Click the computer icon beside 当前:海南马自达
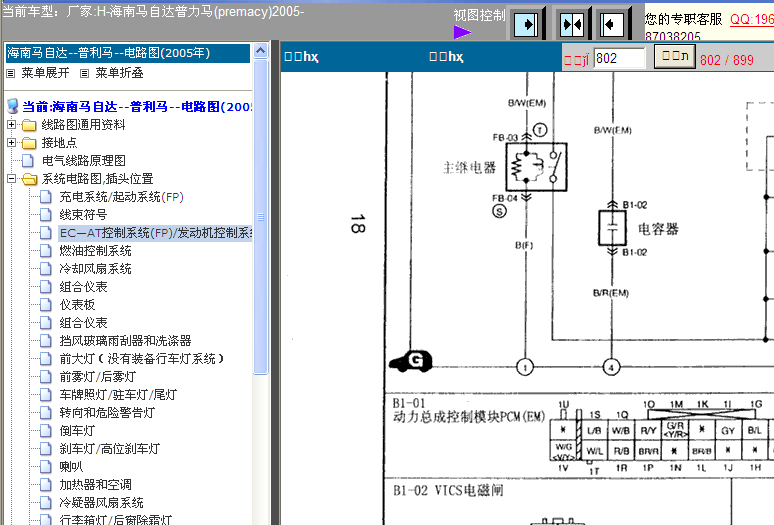This screenshot has height=525, width=774. (13, 106)
